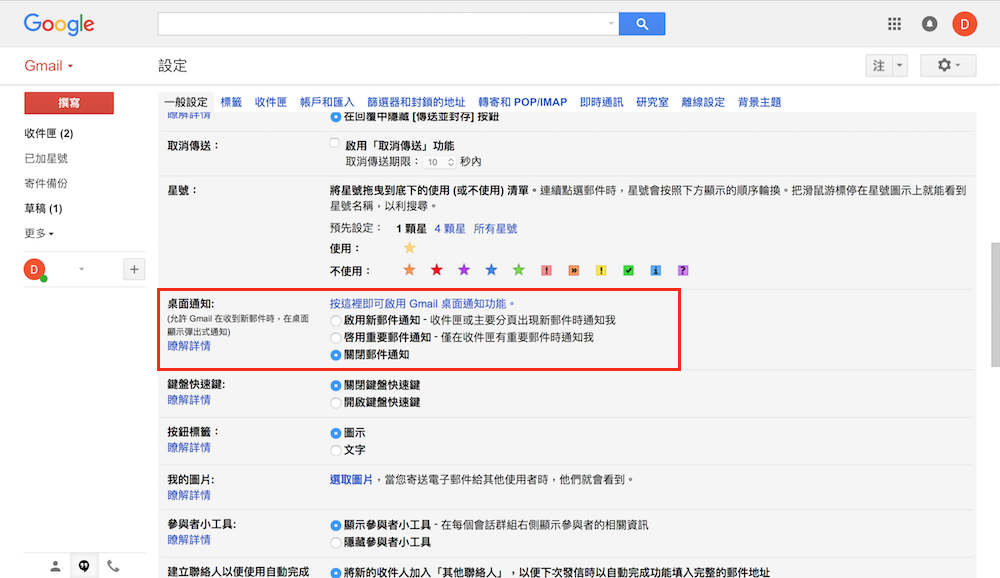Enable the 取消傳送 checkbox

coord(335,144)
